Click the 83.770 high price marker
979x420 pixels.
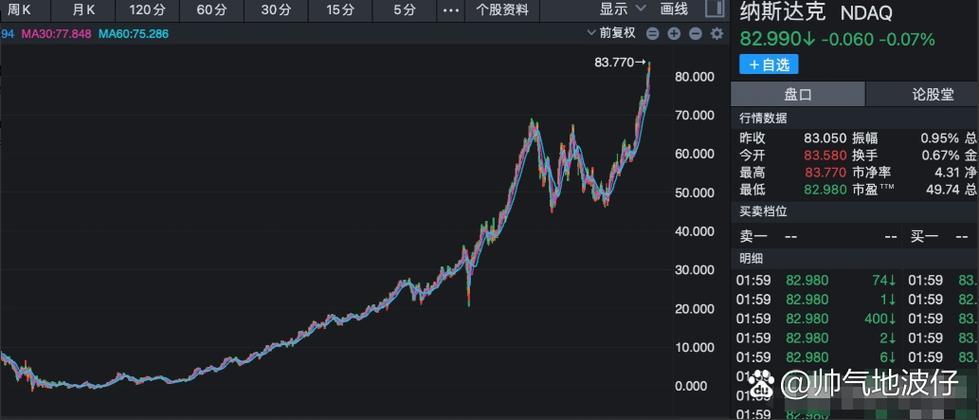[x=621, y=62]
